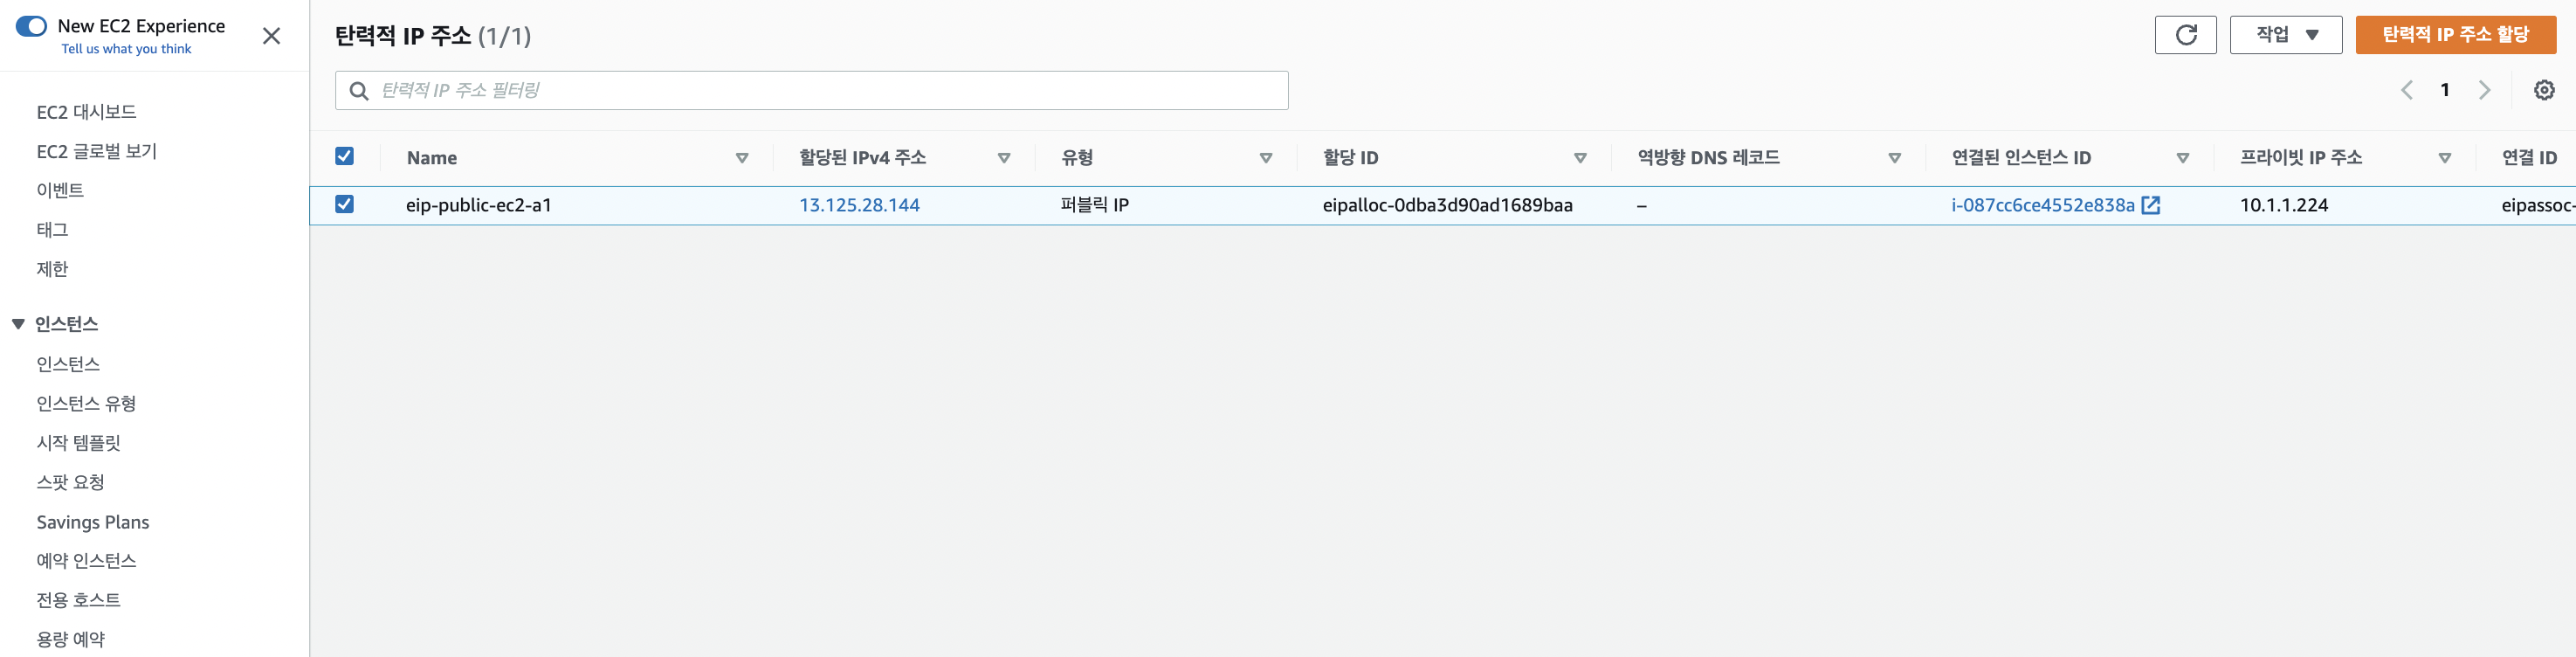2576x657 pixels.
Task: Collapse the 인스턴스 sidebar section
Action: click(18, 324)
